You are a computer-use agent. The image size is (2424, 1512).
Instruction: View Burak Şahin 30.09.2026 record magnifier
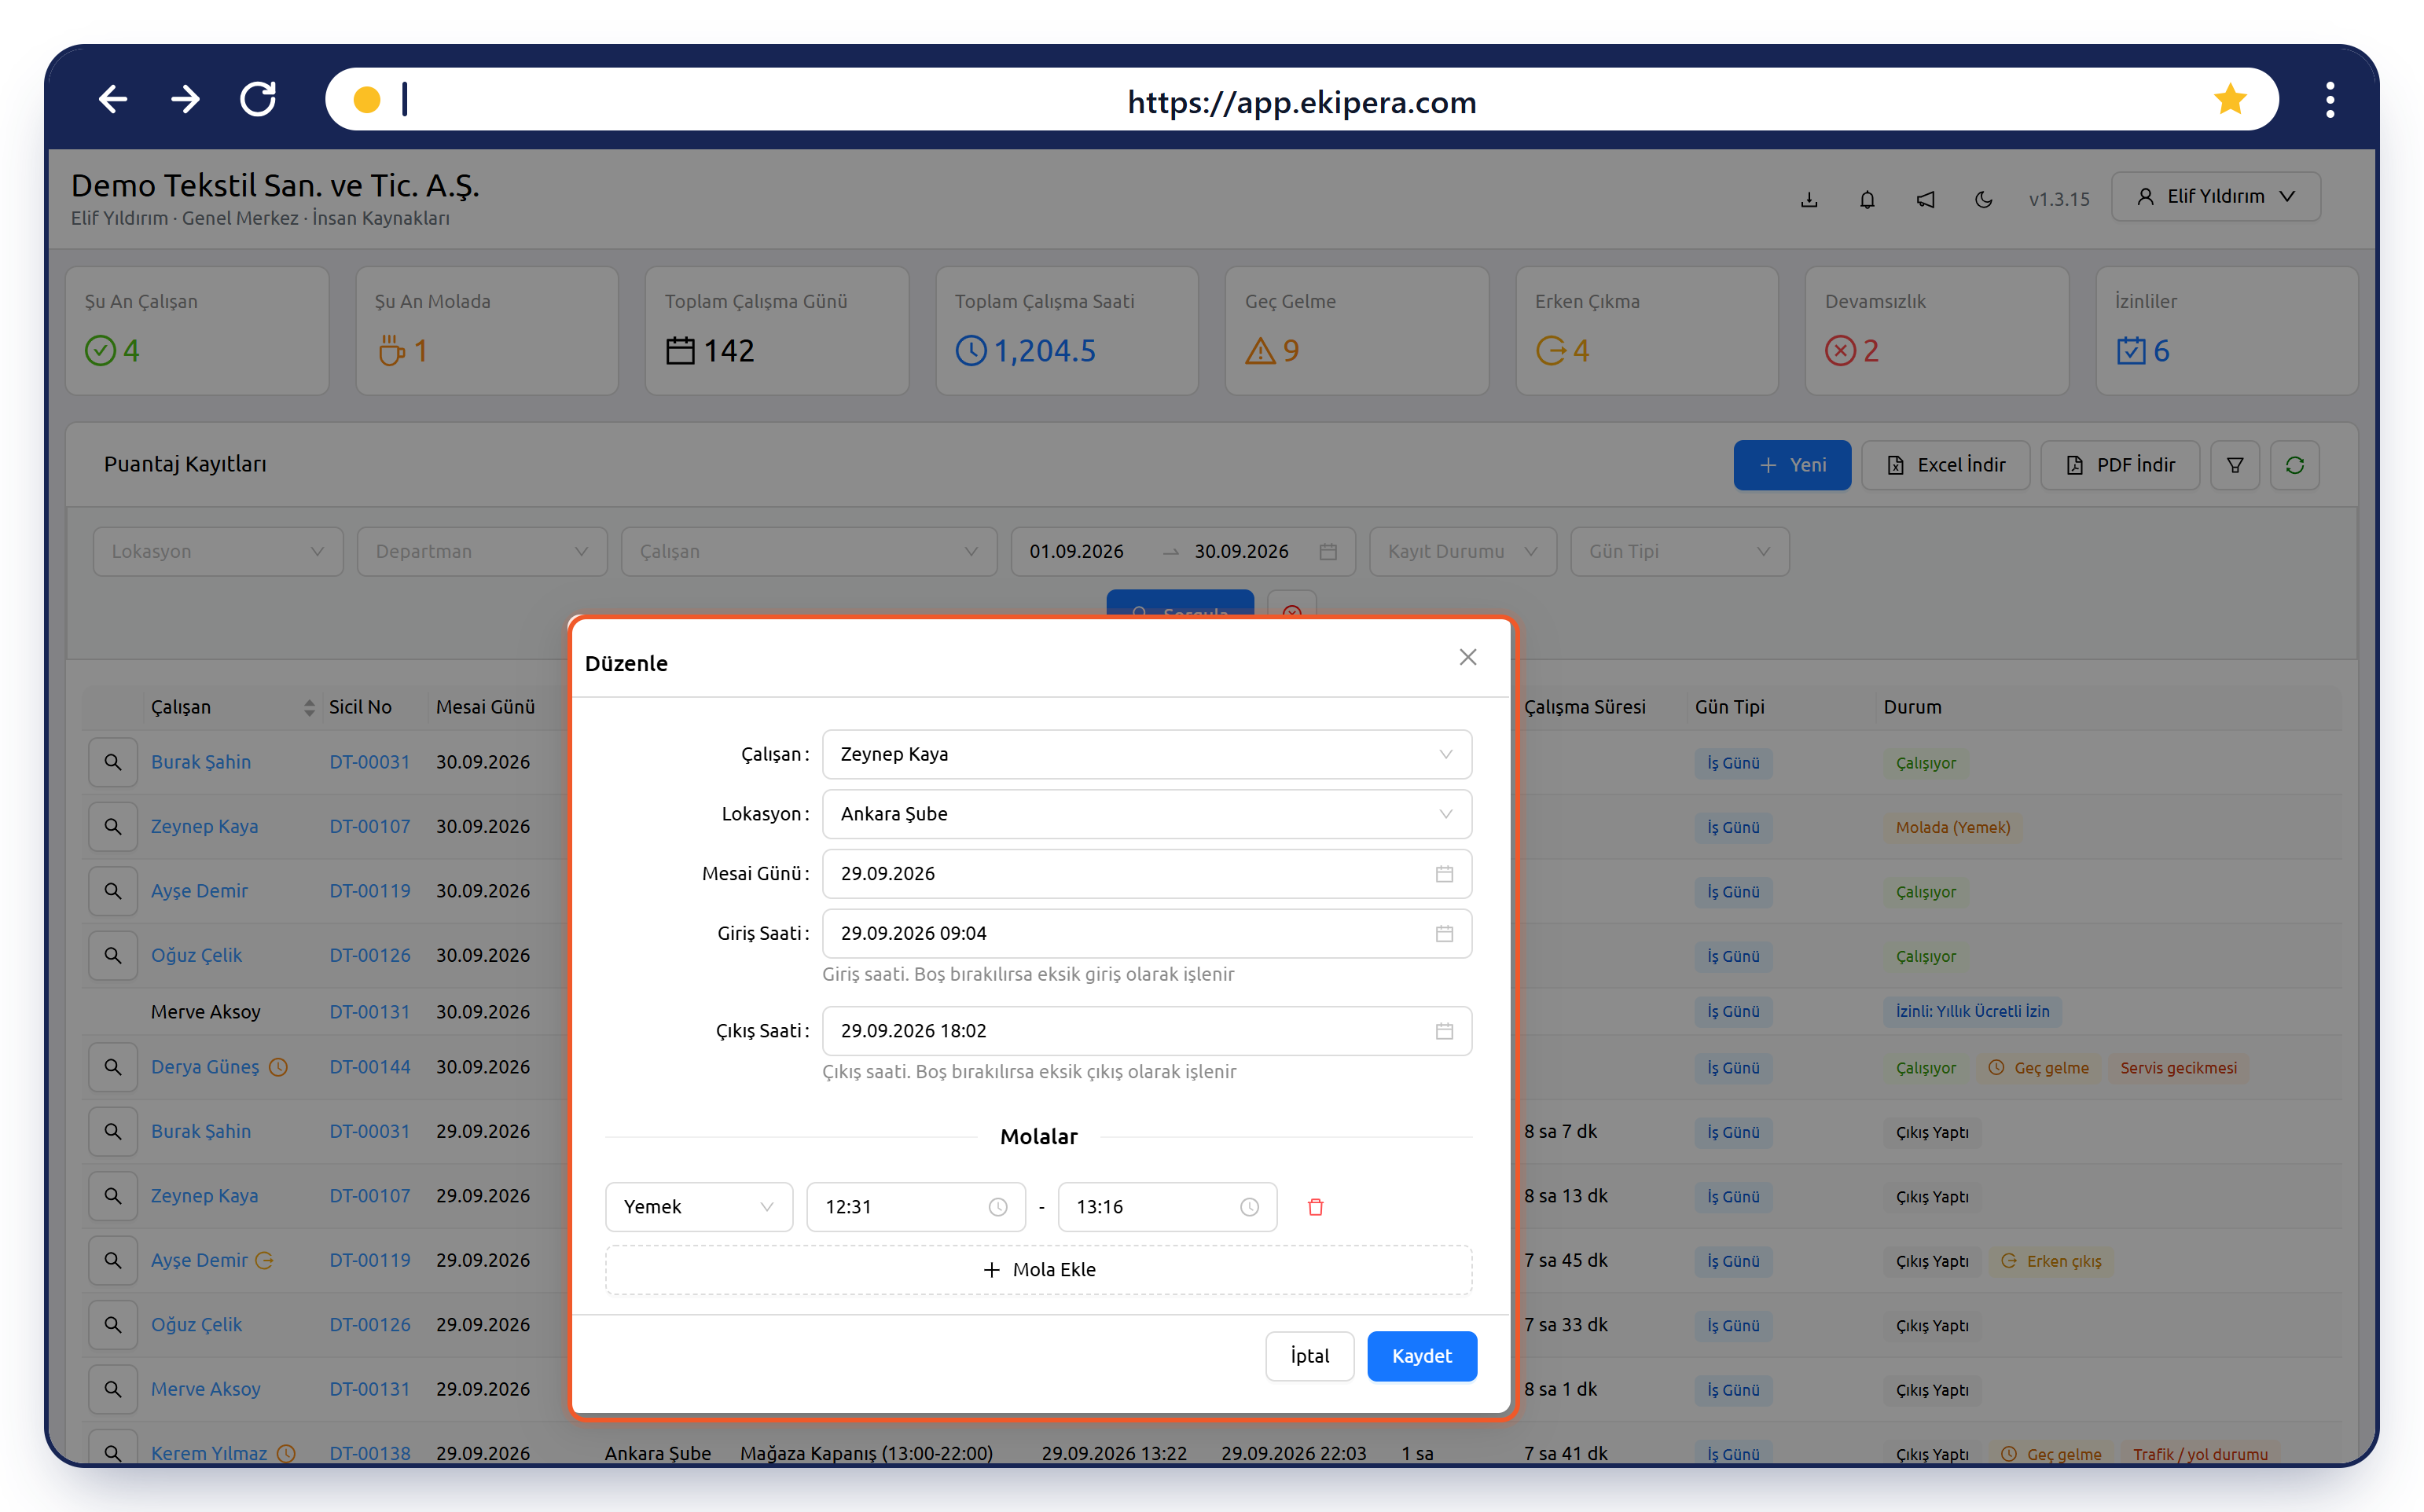tap(113, 762)
